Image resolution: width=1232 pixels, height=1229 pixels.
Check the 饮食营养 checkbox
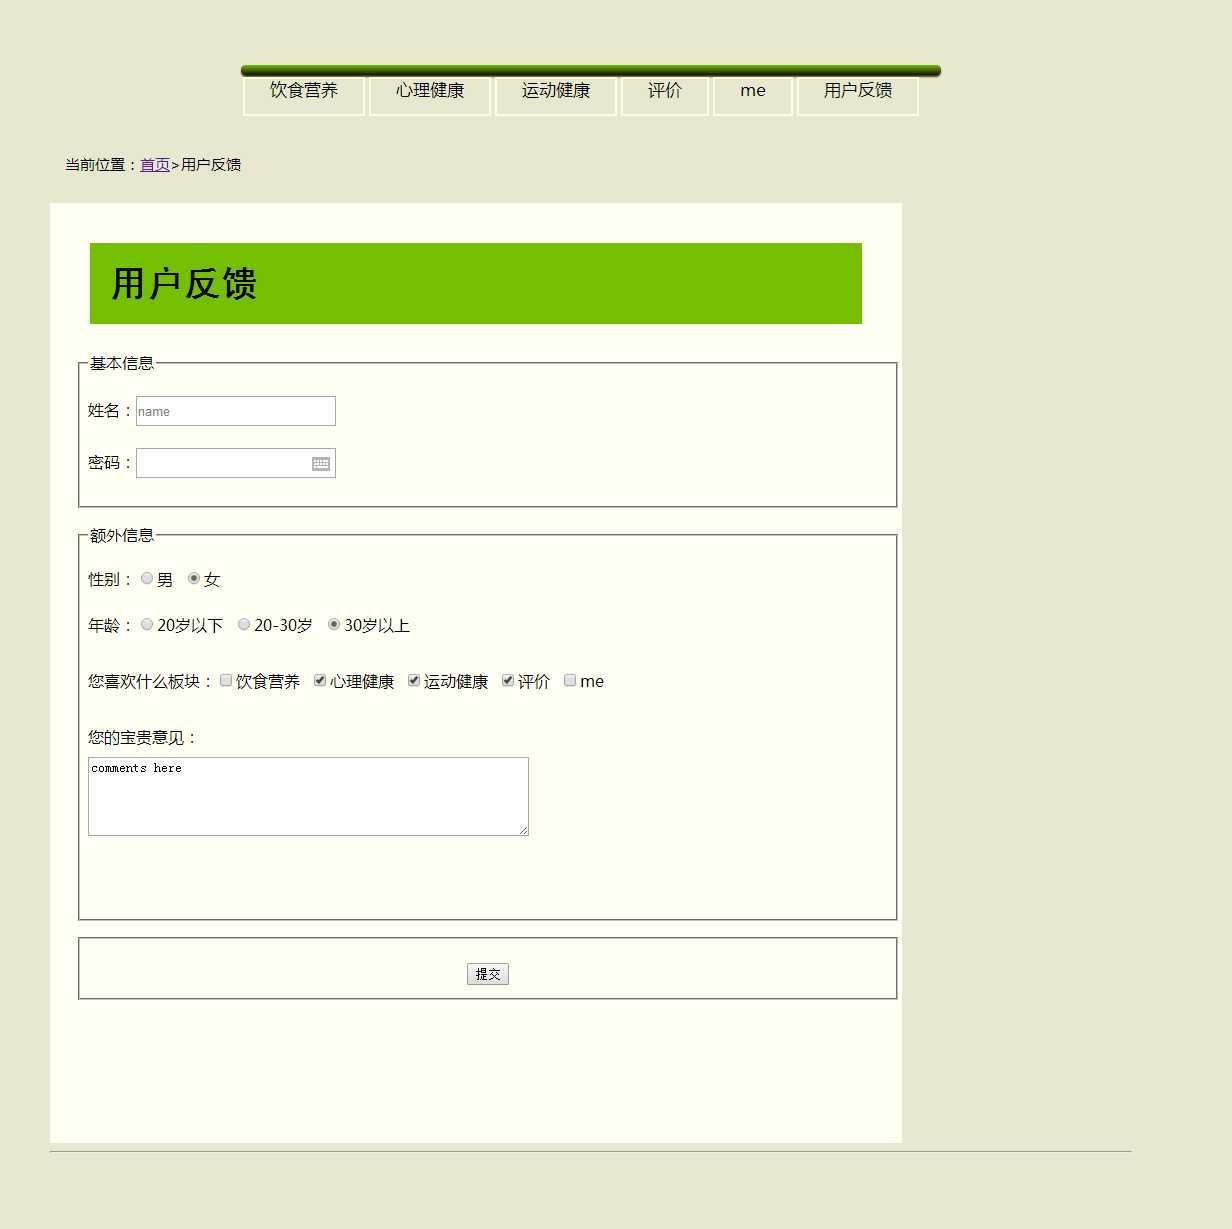point(226,680)
